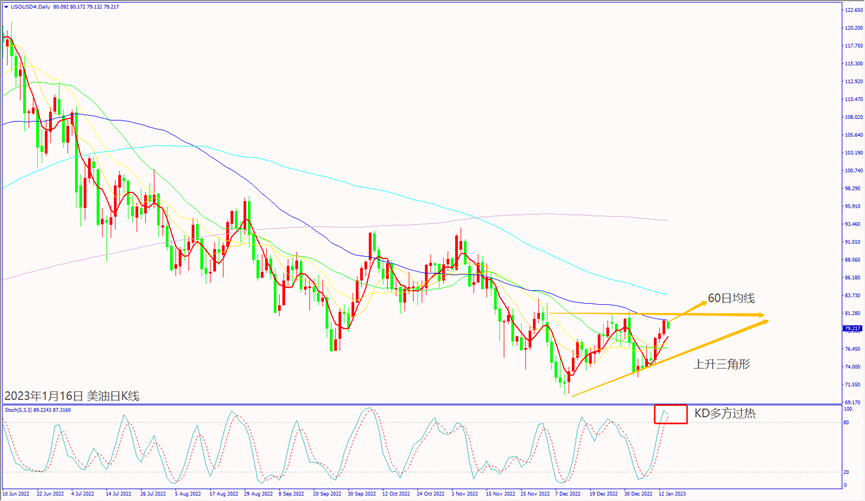
Task: Click the 10 Jun 2022 date marker
Action: [x=22, y=494]
